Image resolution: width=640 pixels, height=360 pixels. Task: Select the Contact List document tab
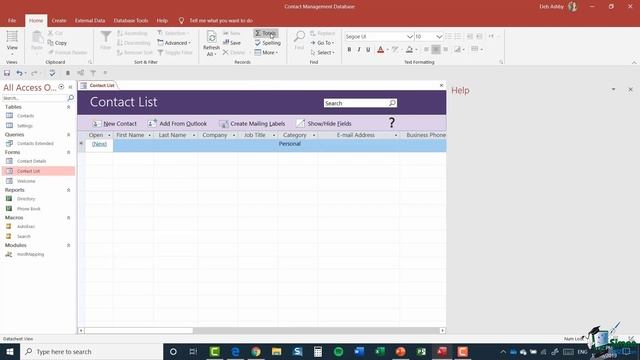98,85
